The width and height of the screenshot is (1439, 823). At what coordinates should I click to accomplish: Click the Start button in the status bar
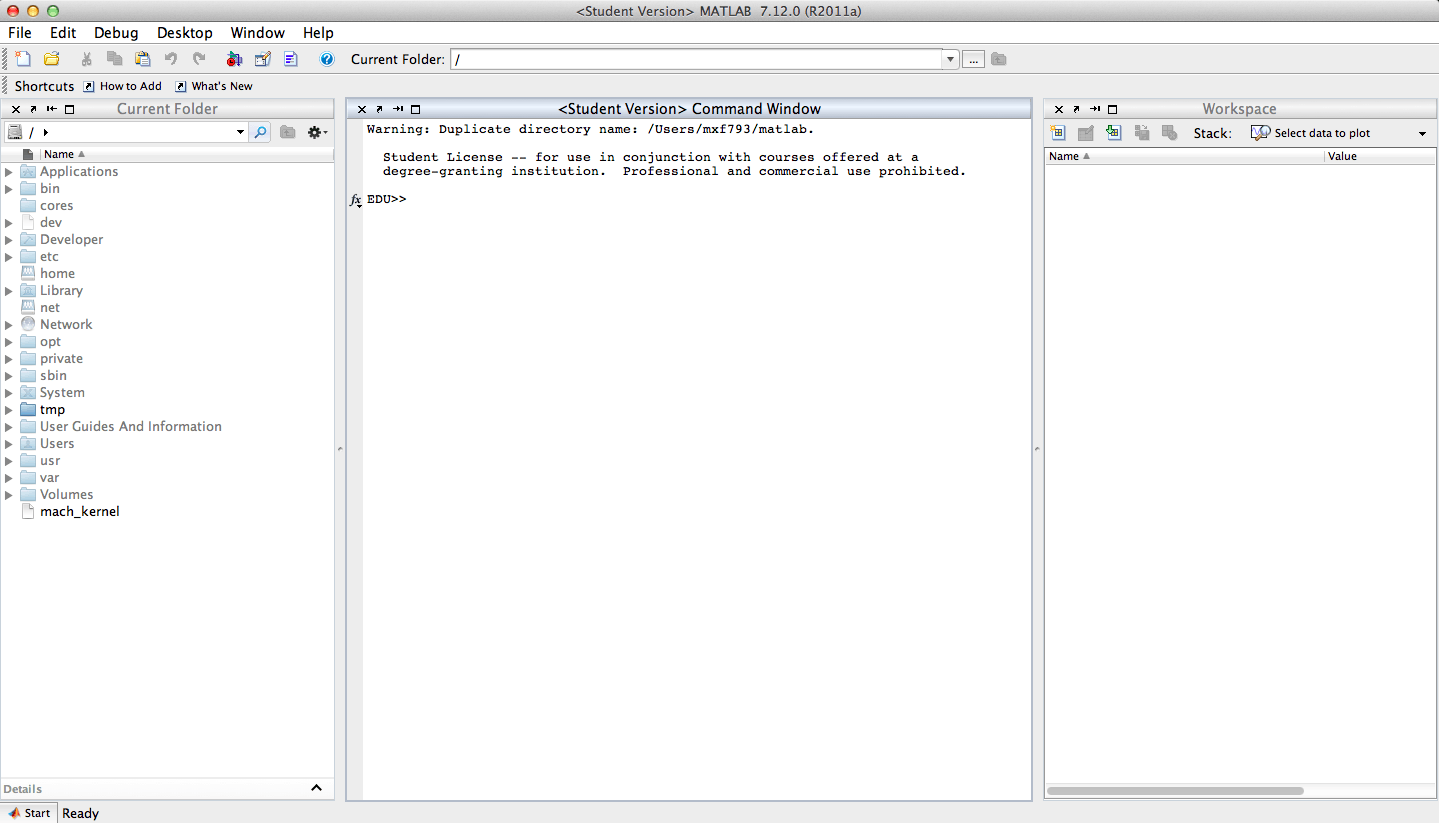click(x=29, y=813)
